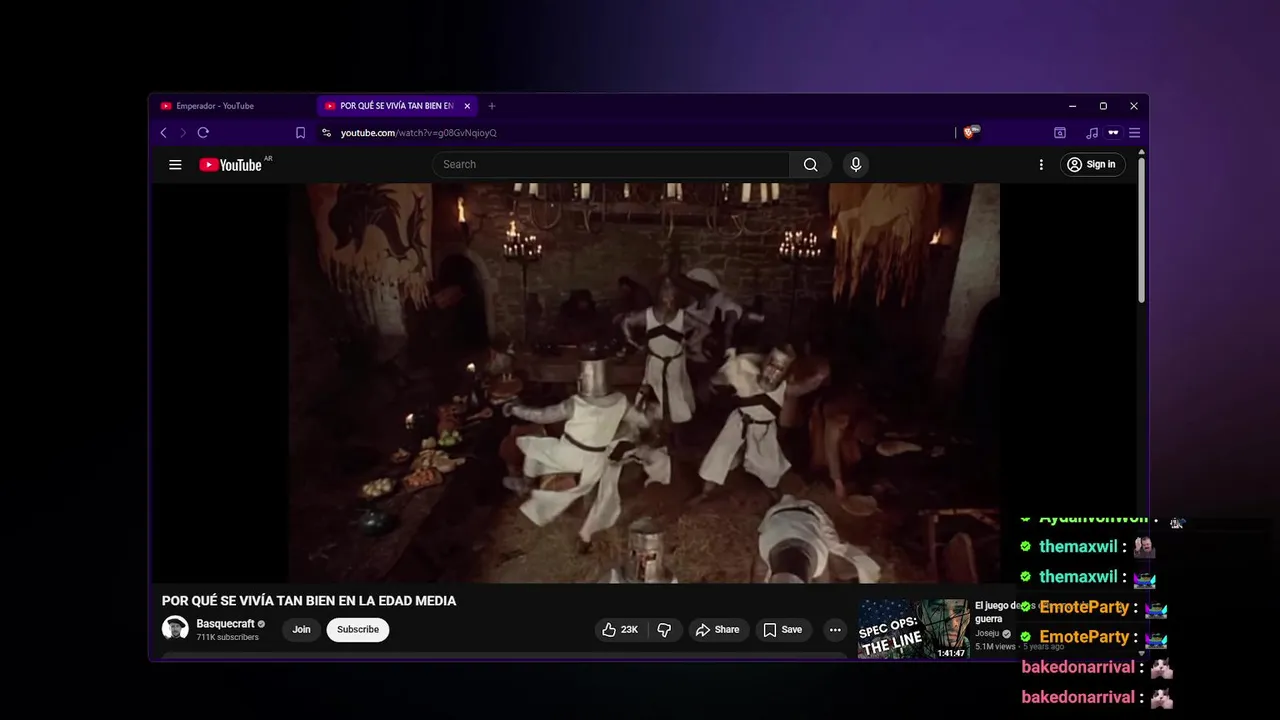Click the 711K subscribers text

click(x=227, y=637)
